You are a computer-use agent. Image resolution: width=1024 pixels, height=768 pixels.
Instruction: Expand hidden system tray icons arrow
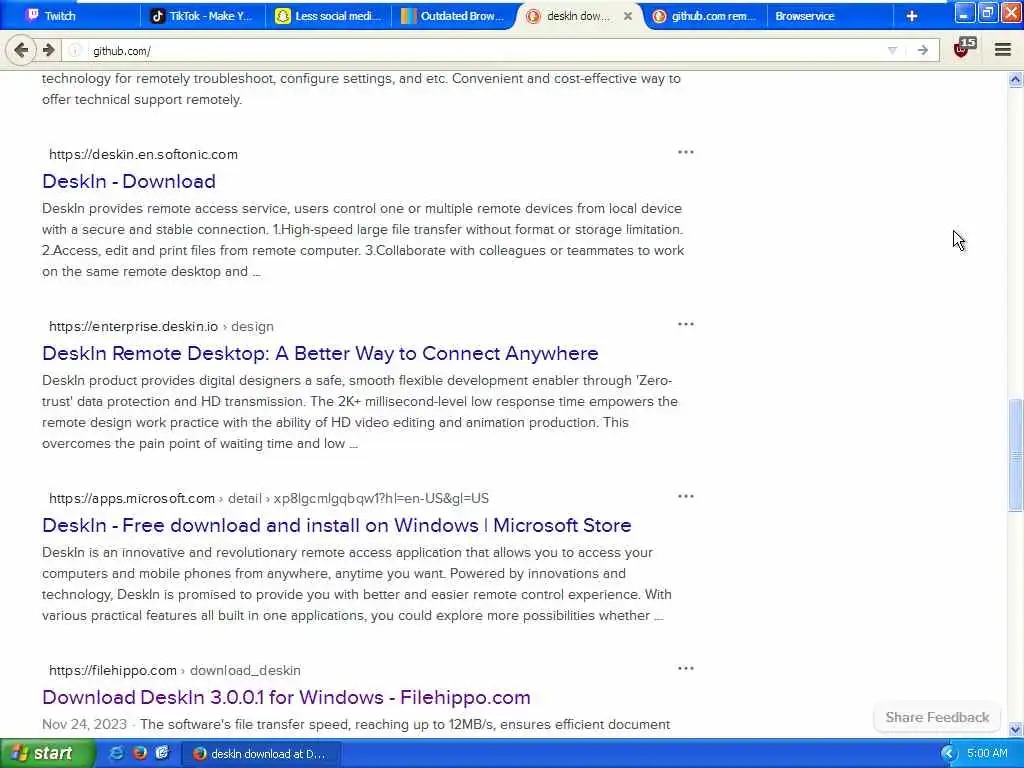click(948, 754)
